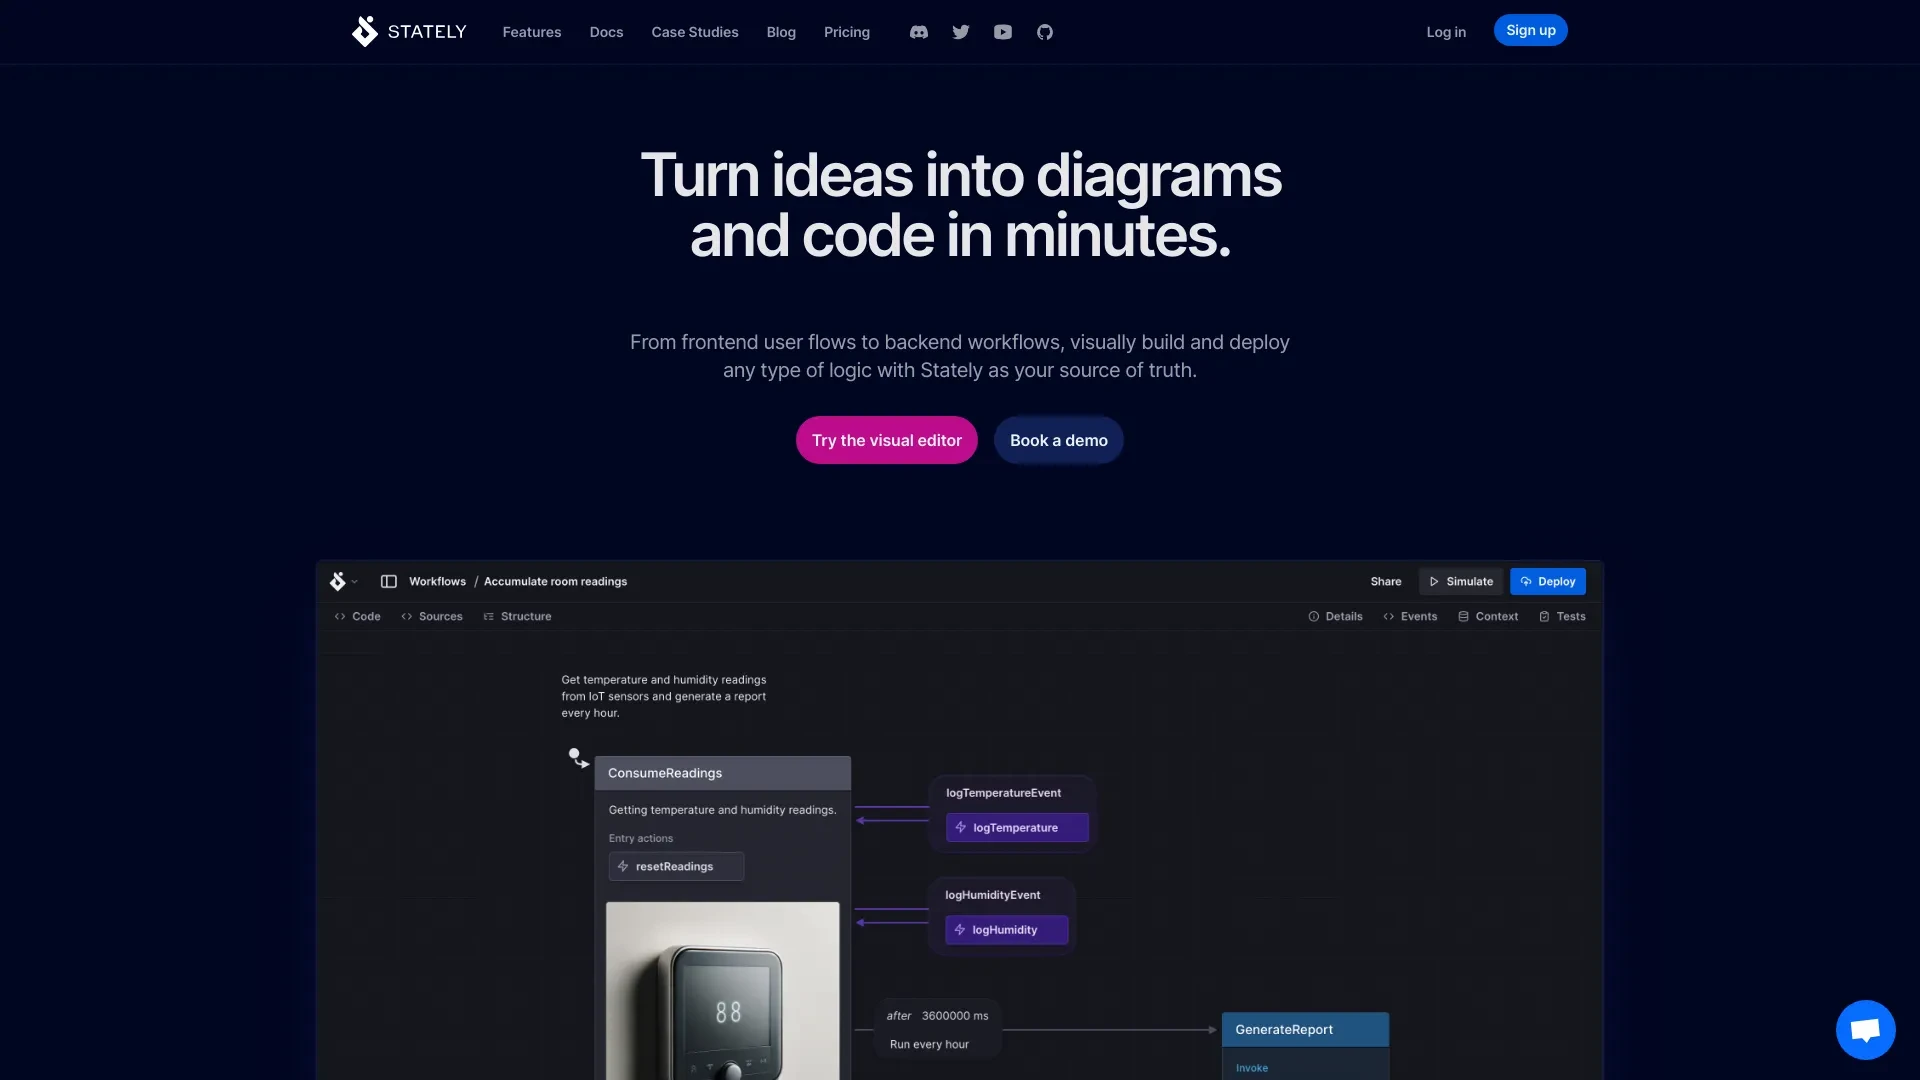
Task: Click the Log in link
Action: point(1445,29)
